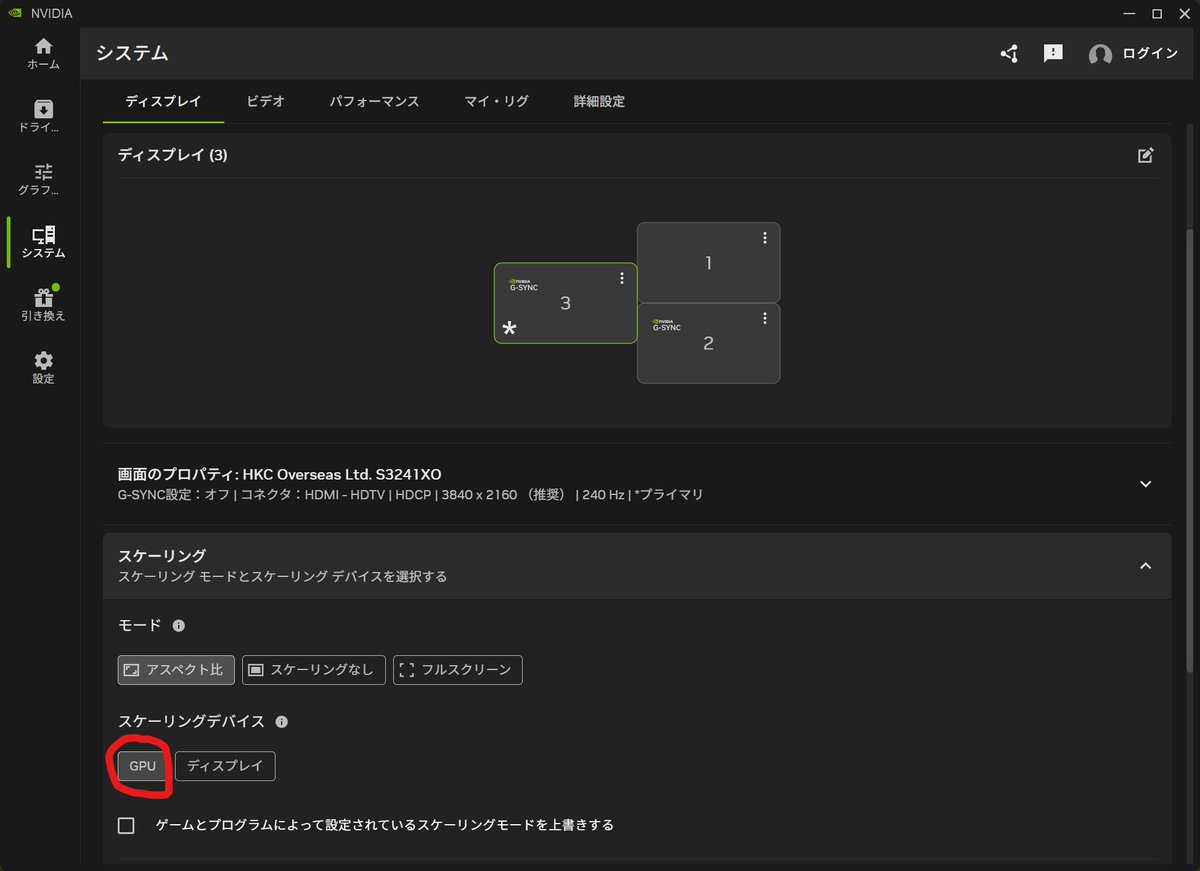The width and height of the screenshot is (1200, 871).
Task: Open the 引き換え gift section
Action: [x=43, y=305]
